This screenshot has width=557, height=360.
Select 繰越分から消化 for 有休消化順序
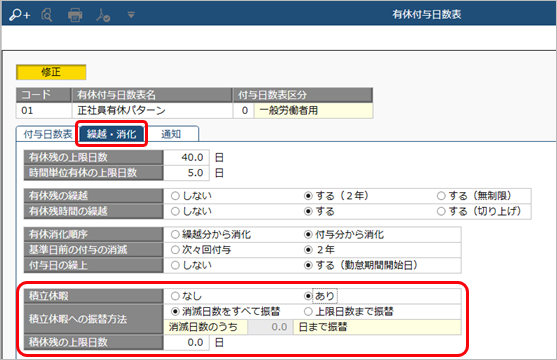click(x=175, y=235)
